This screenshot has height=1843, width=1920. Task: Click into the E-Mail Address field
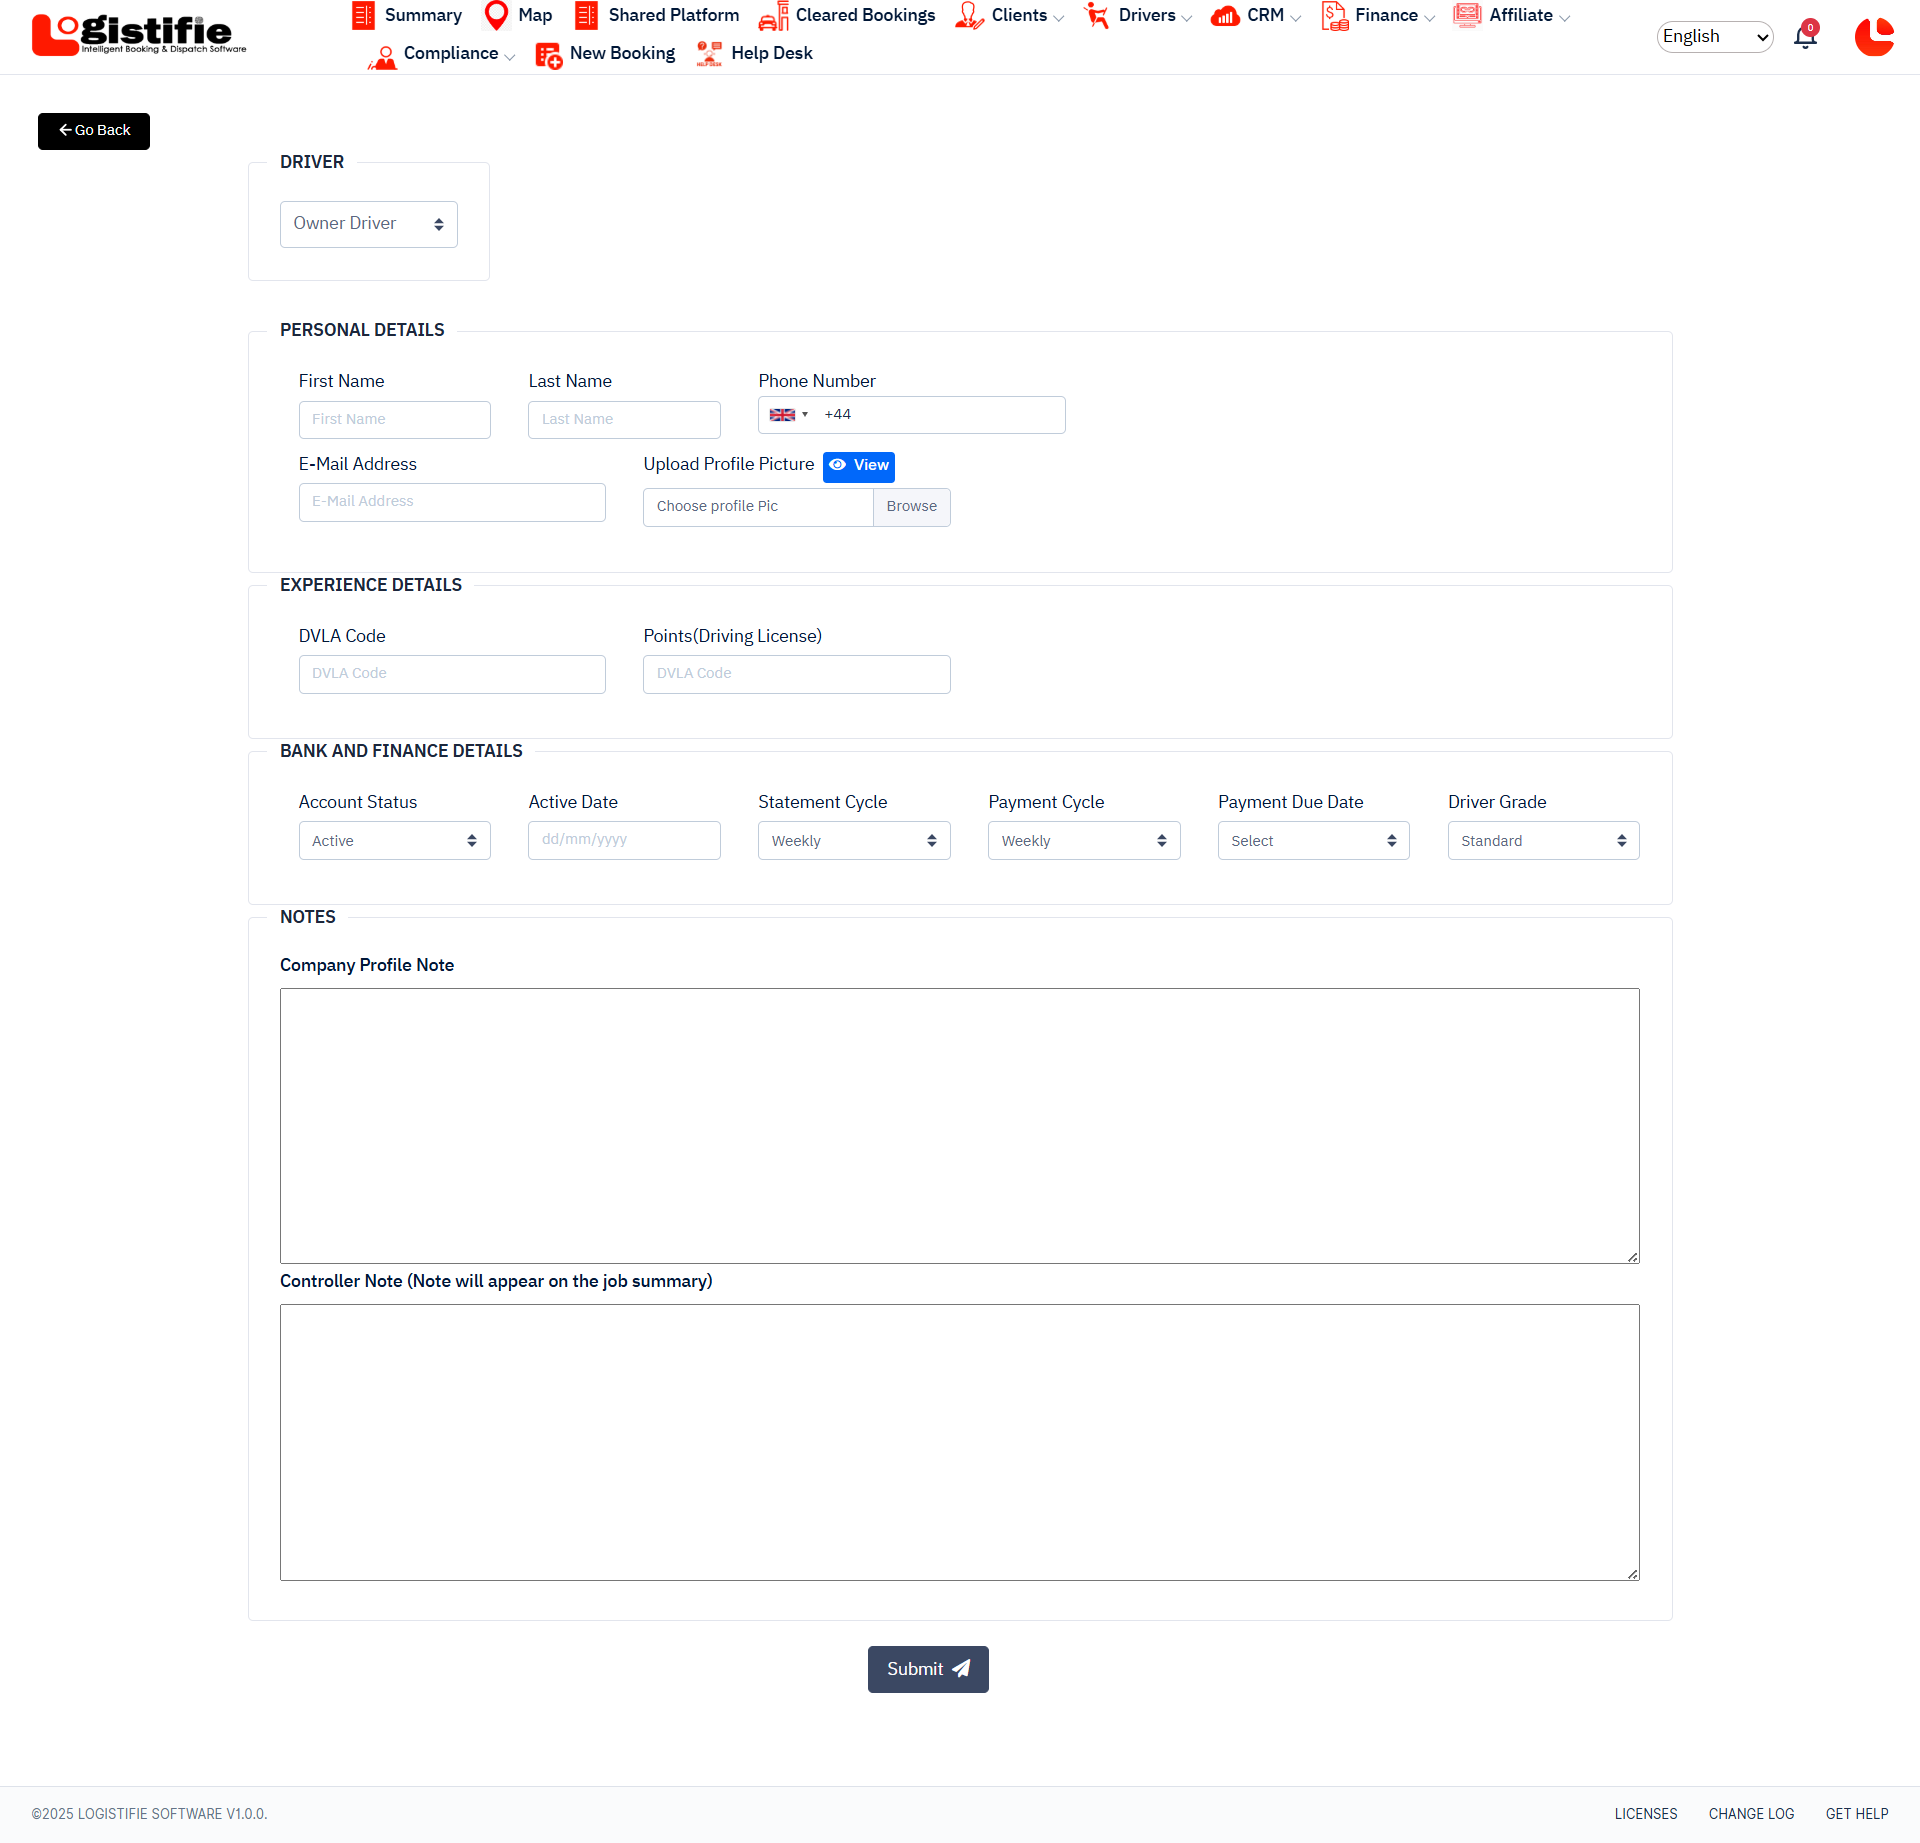coord(452,502)
